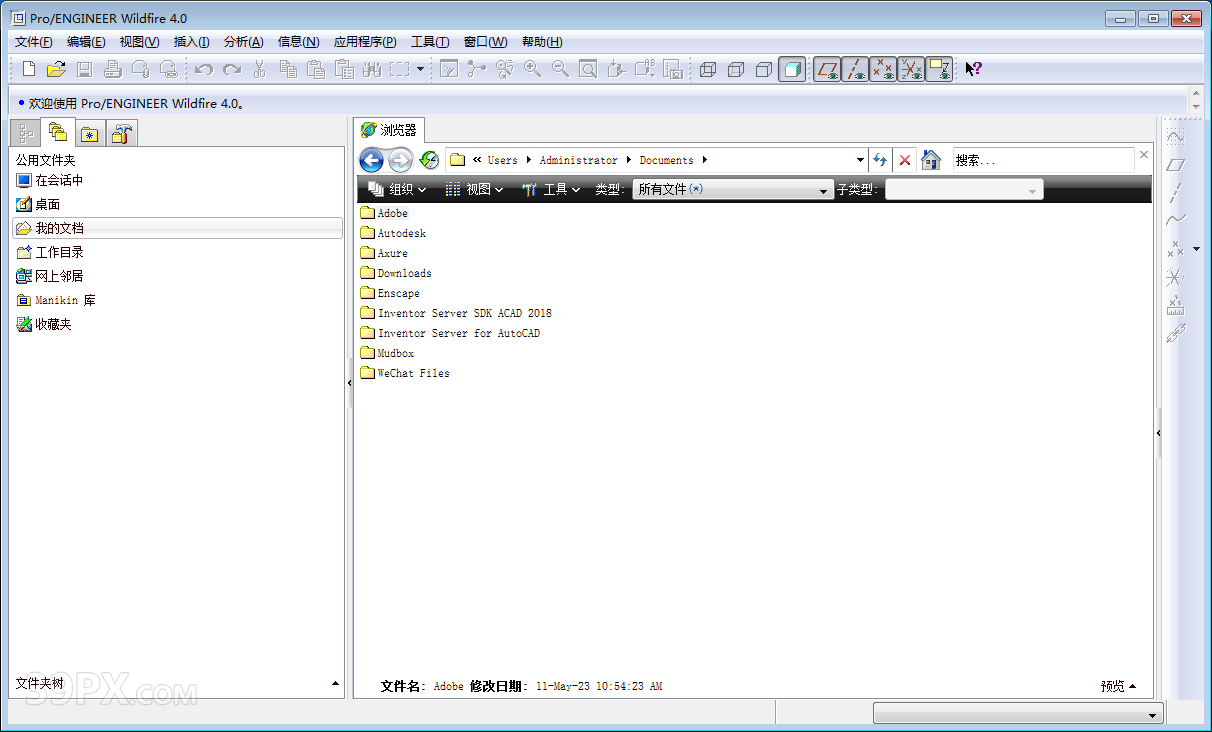1212x732 pixels.
Task: Open the 组织 dropdown menu
Action: coord(397,189)
